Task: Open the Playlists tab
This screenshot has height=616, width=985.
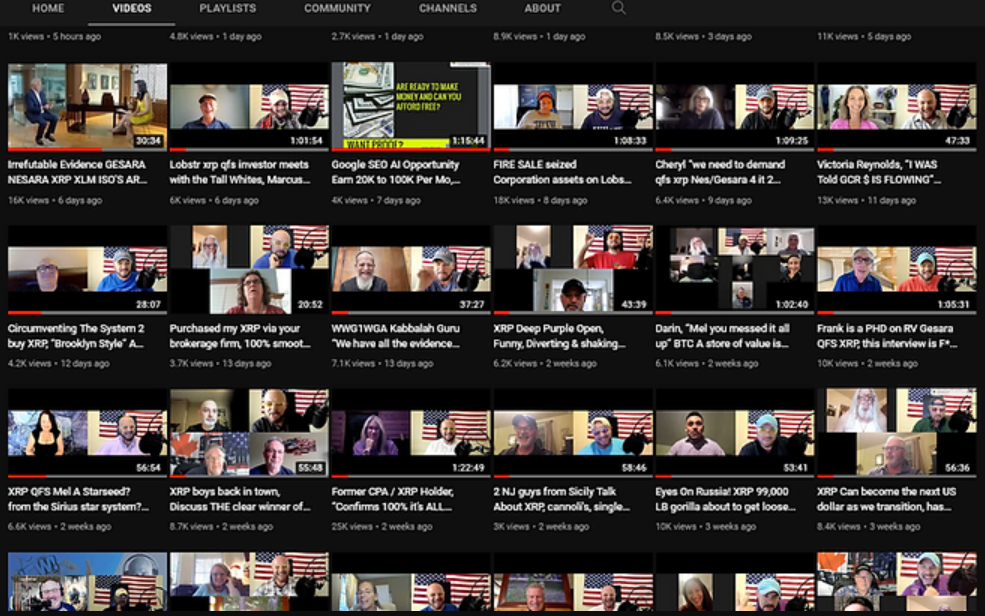Action: point(227,9)
